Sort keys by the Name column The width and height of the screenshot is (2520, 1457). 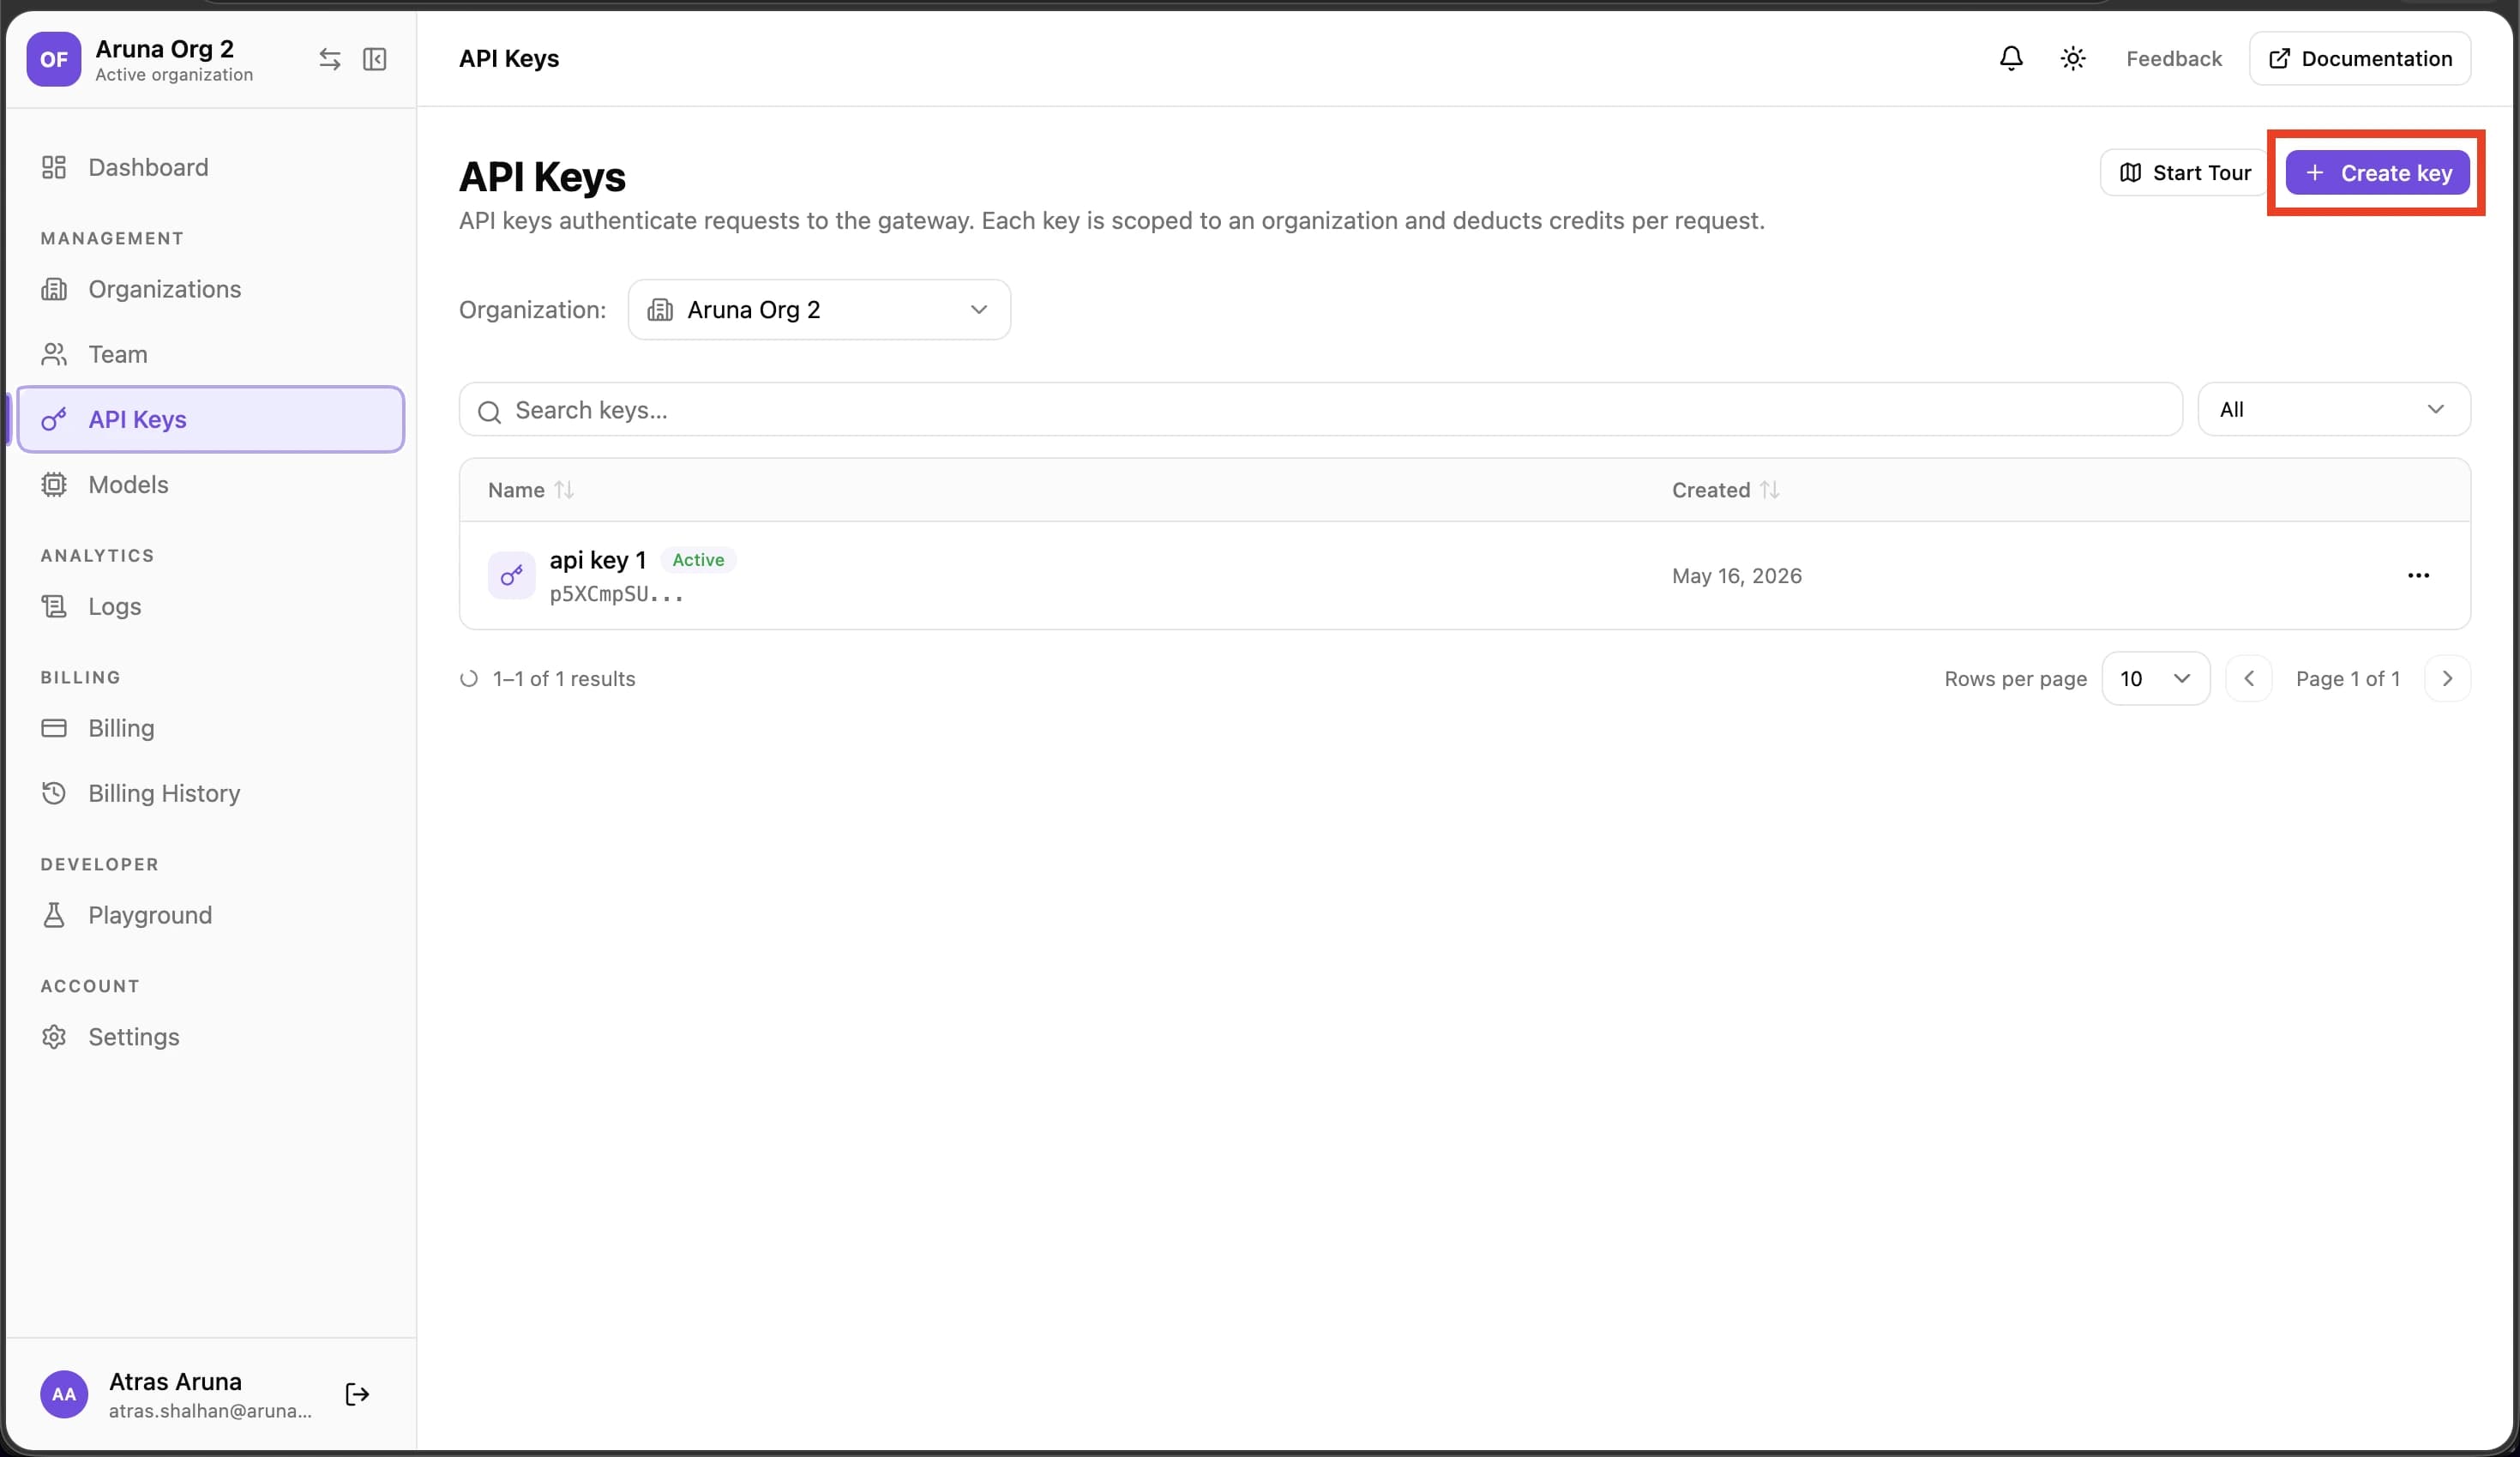click(x=530, y=490)
